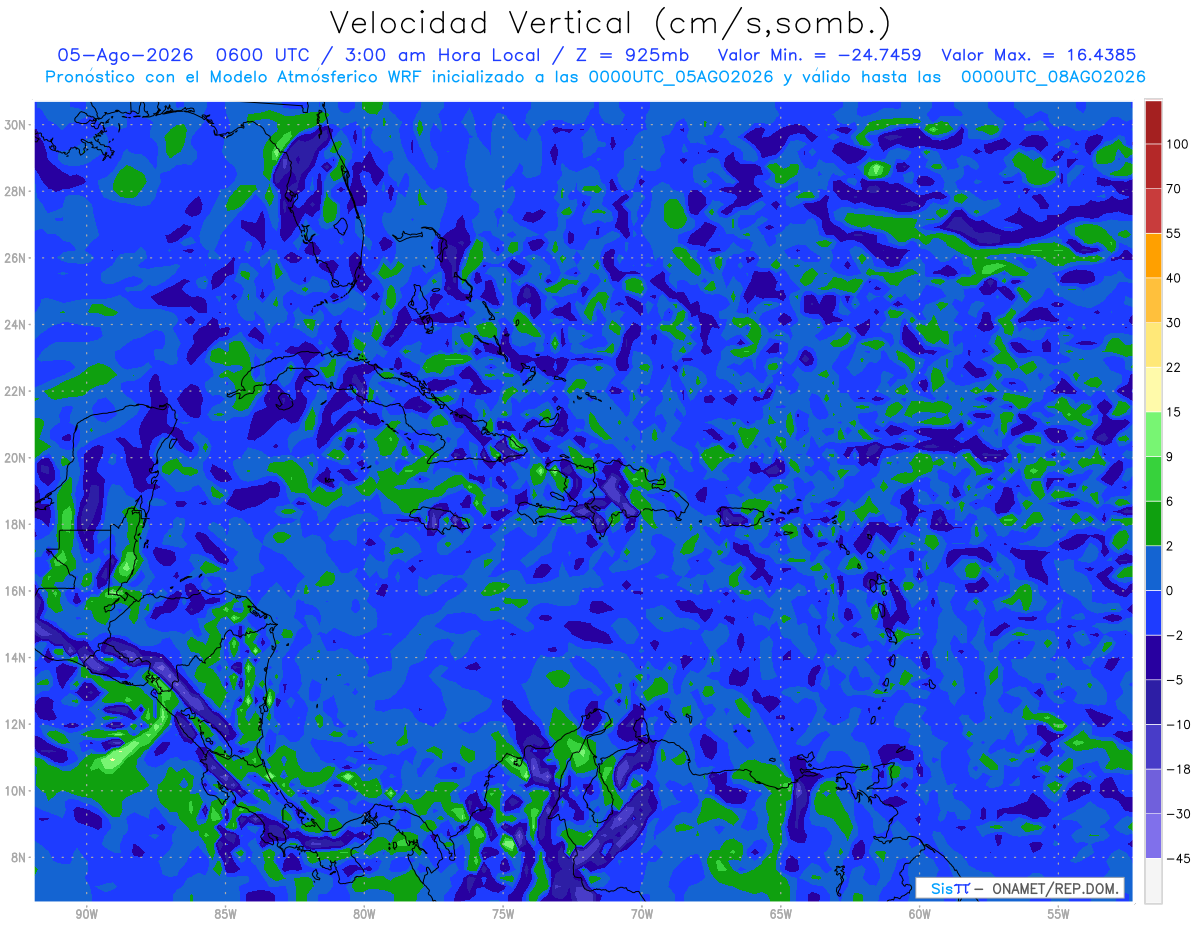Viewport: 1200px width, 927px height.
Task: Click the pale yellow swatch between 15 and 22
Action: click(x=1153, y=390)
